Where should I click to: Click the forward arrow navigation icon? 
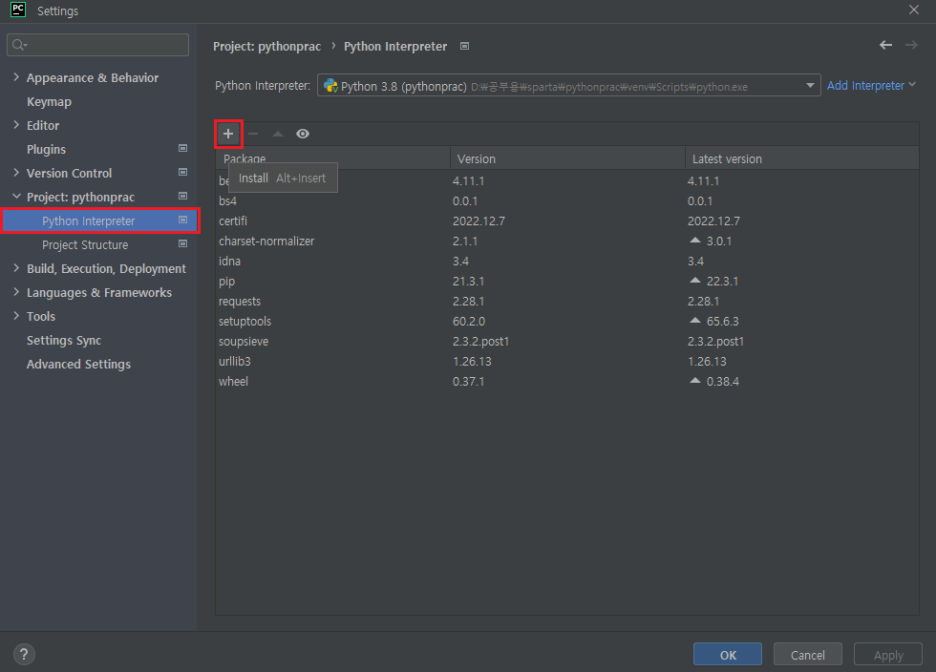click(x=911, y=45)
